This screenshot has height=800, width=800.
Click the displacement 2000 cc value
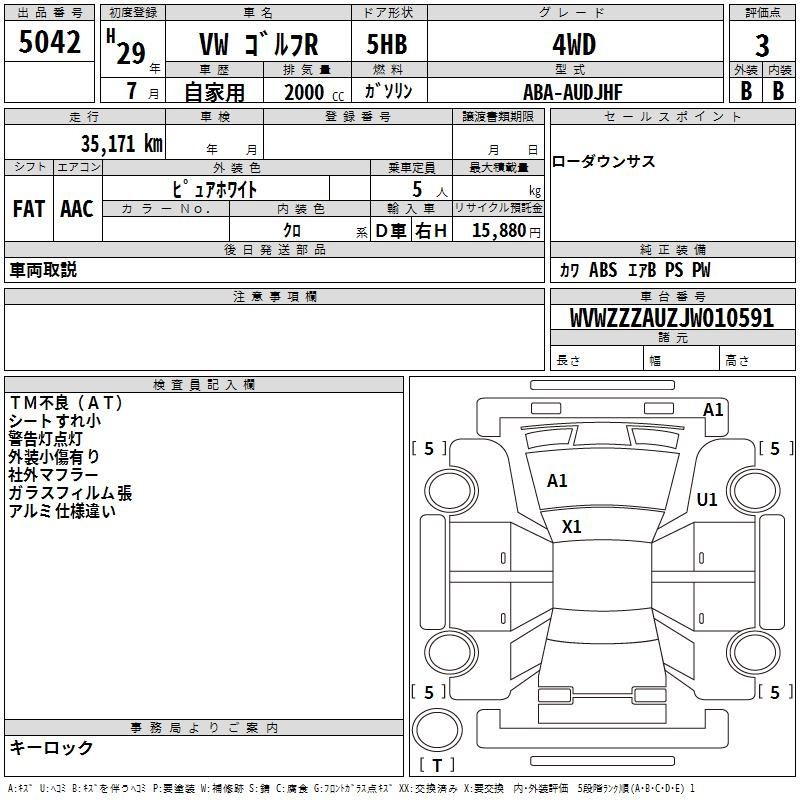tap(314, 93)
